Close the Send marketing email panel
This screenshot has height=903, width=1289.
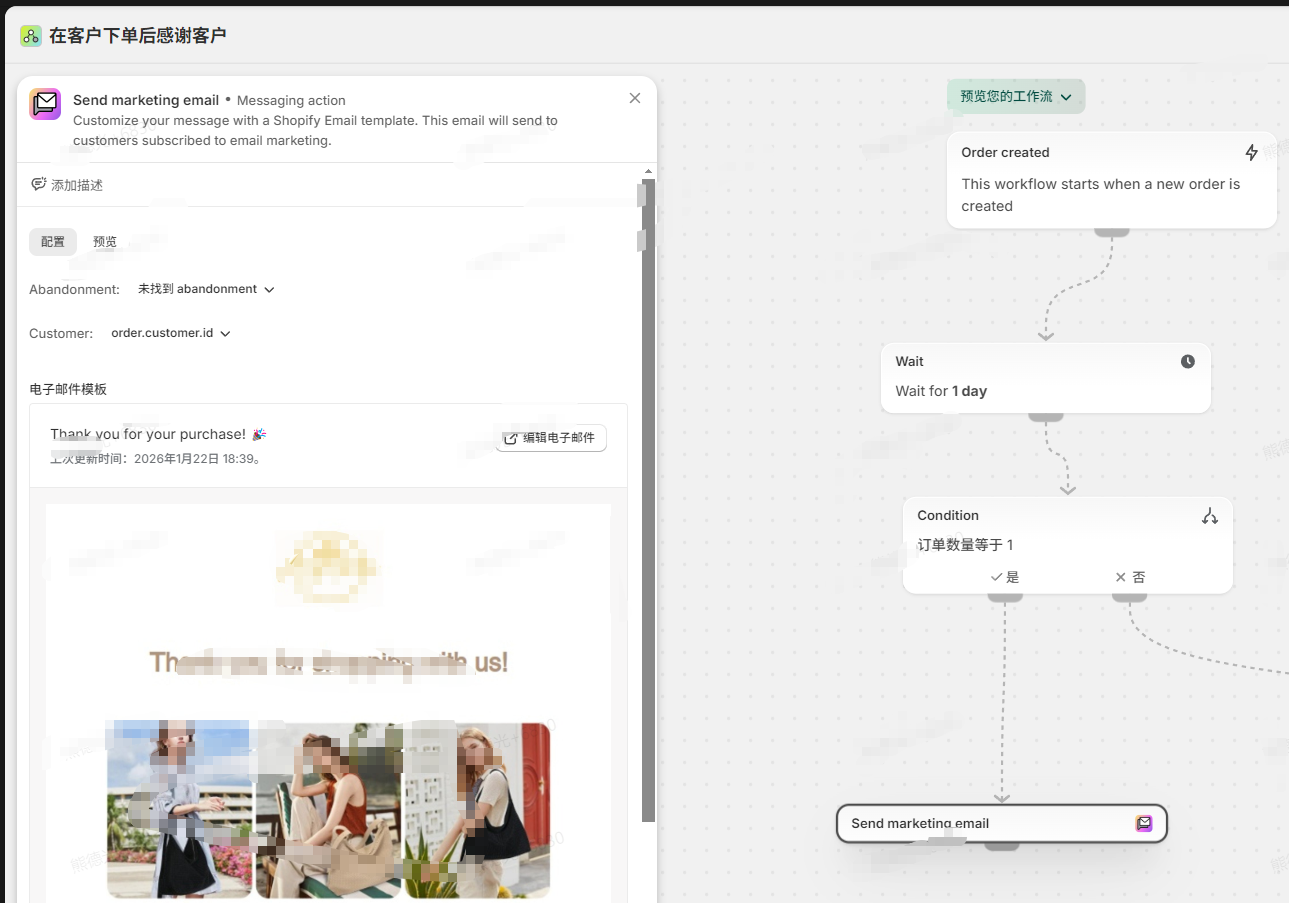coord(634,98)
